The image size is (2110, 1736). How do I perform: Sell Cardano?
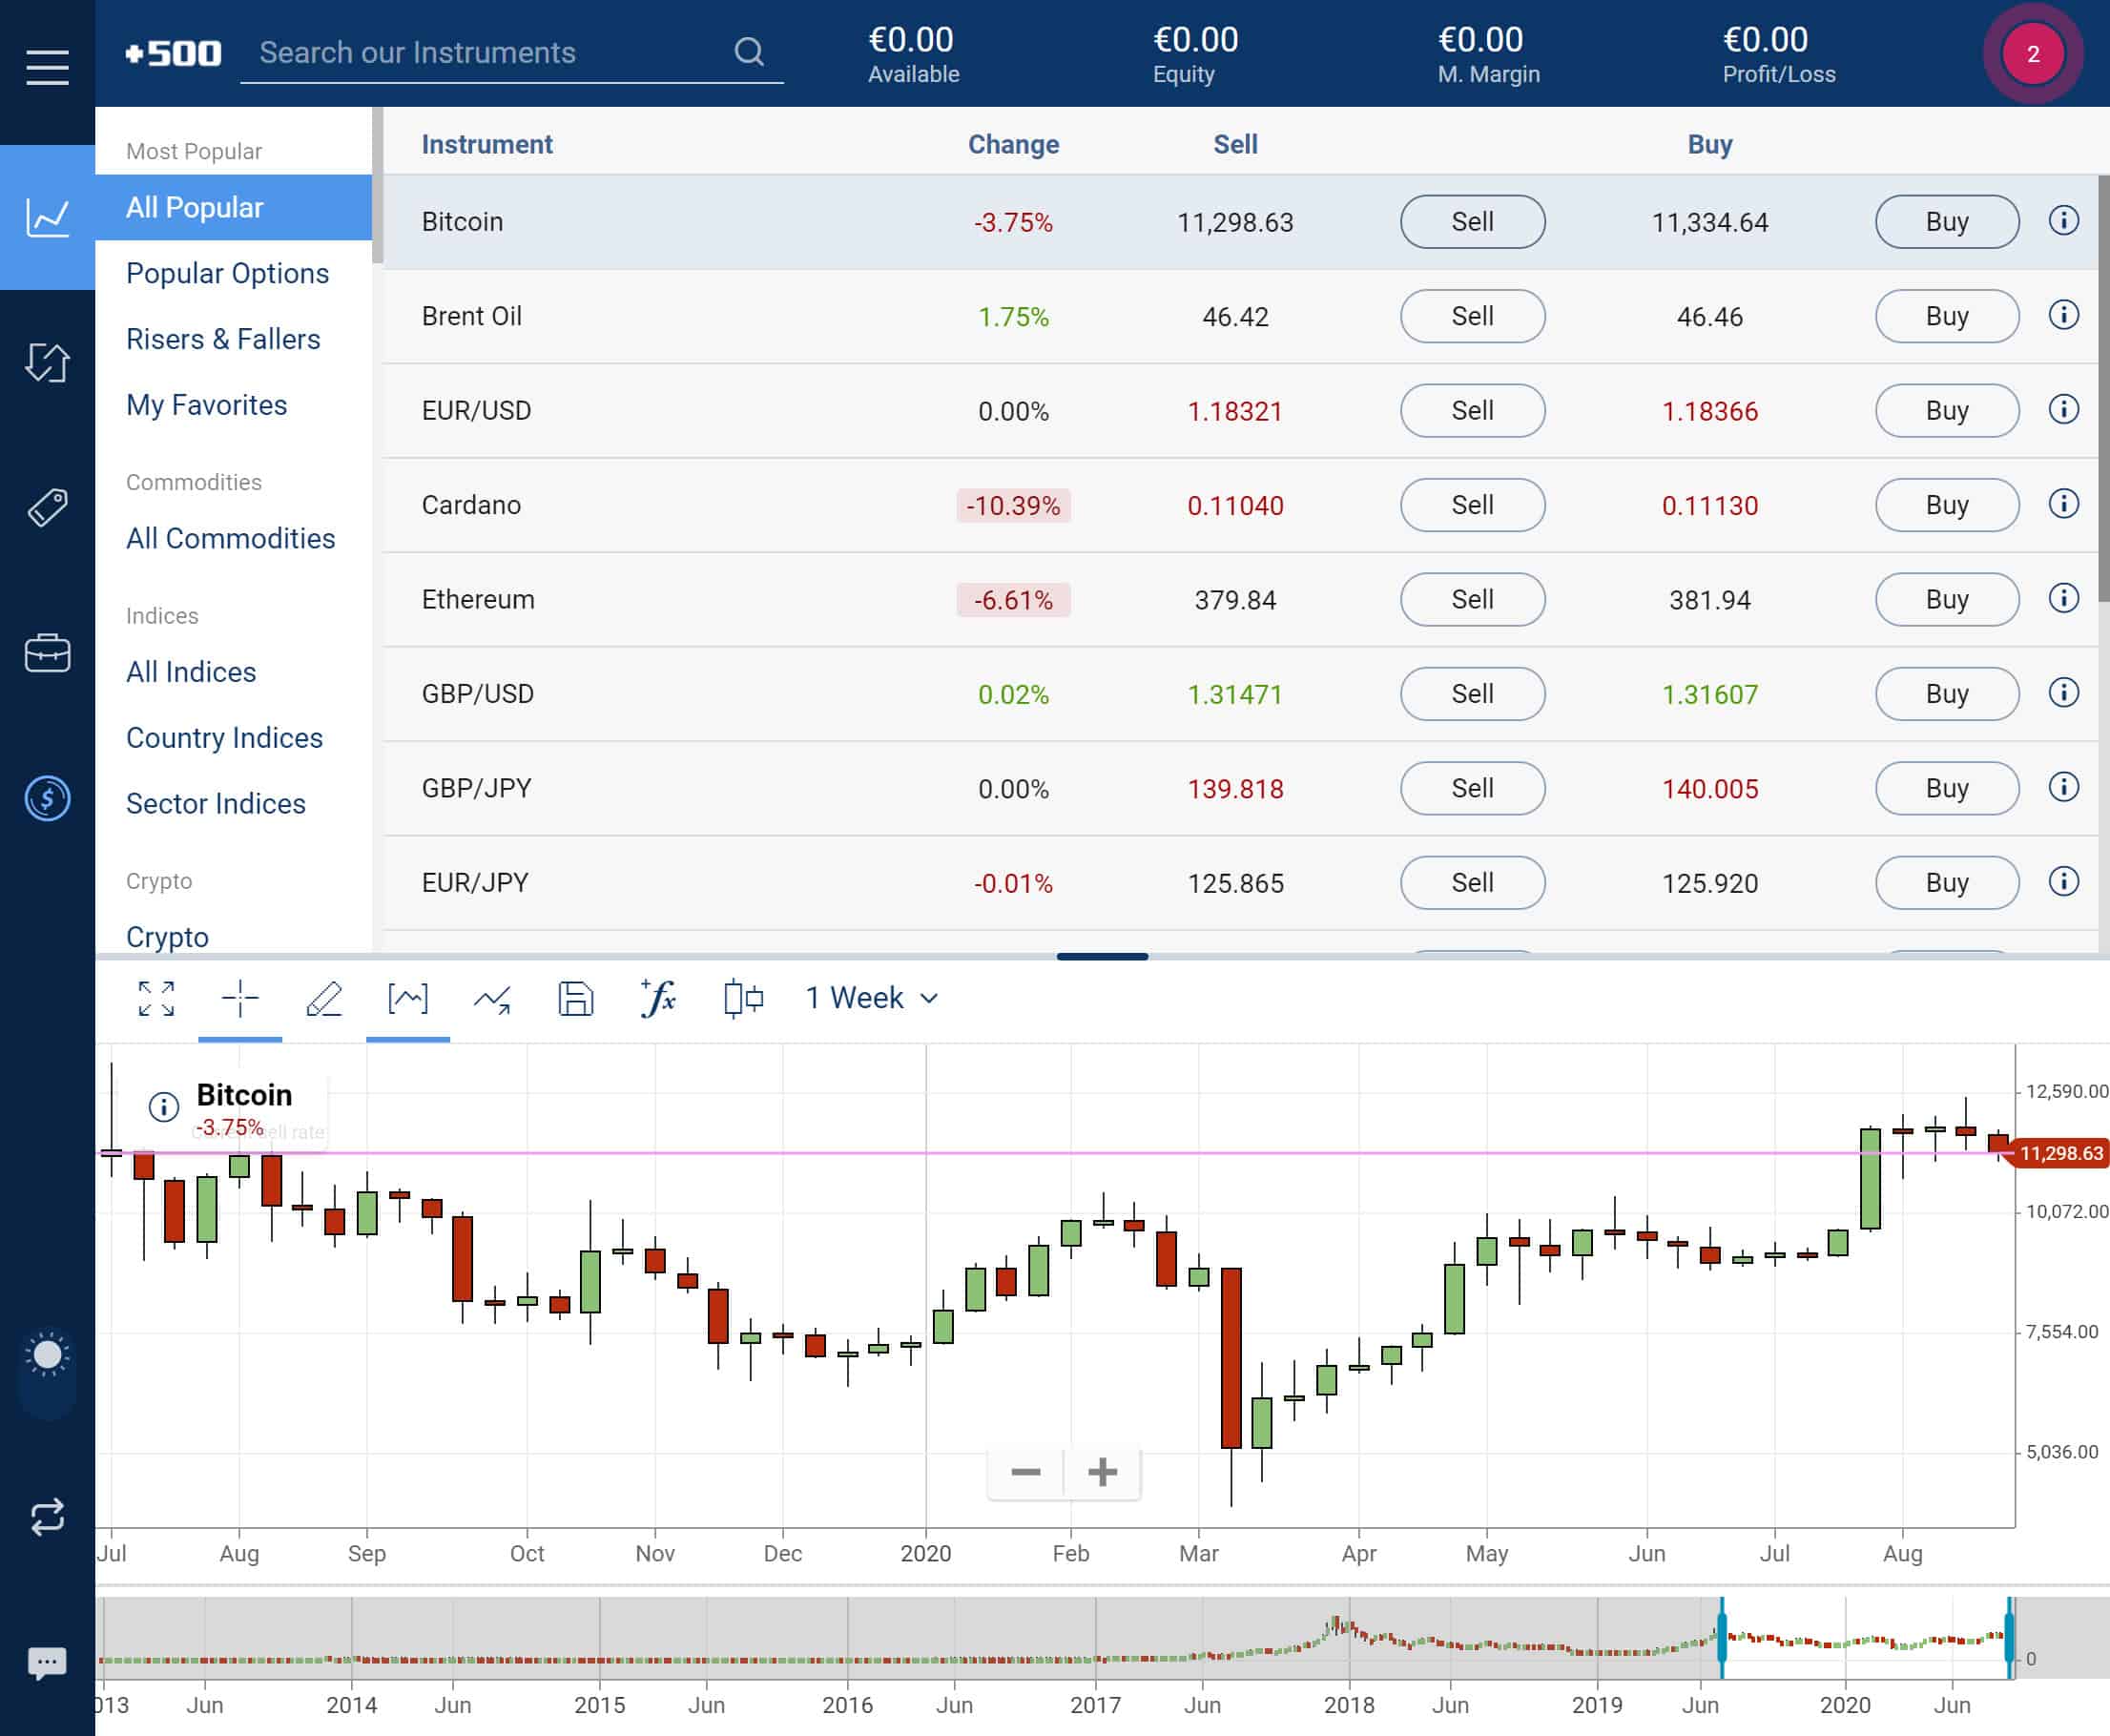[1472, 505]
